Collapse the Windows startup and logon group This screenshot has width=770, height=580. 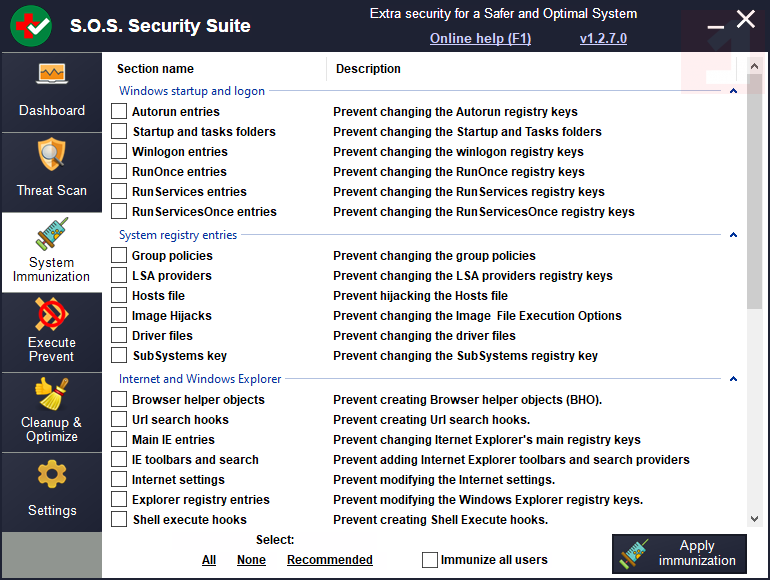coord(733,91)
